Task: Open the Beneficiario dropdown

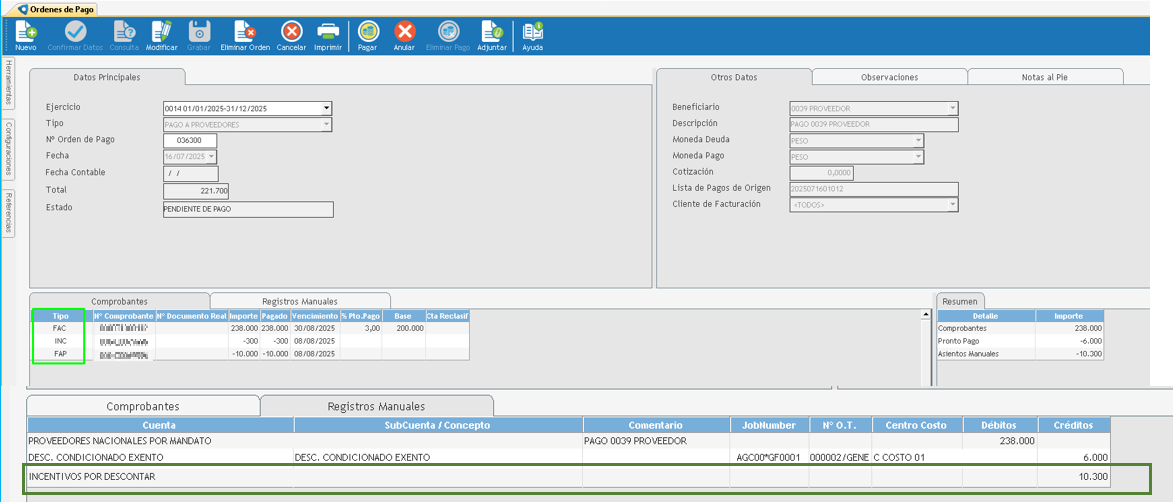Action: [x=952, y=108]
